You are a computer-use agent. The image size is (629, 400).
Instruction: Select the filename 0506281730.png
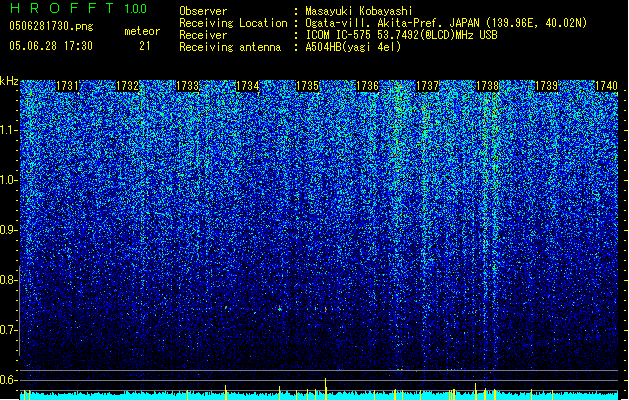pos(51,26)
